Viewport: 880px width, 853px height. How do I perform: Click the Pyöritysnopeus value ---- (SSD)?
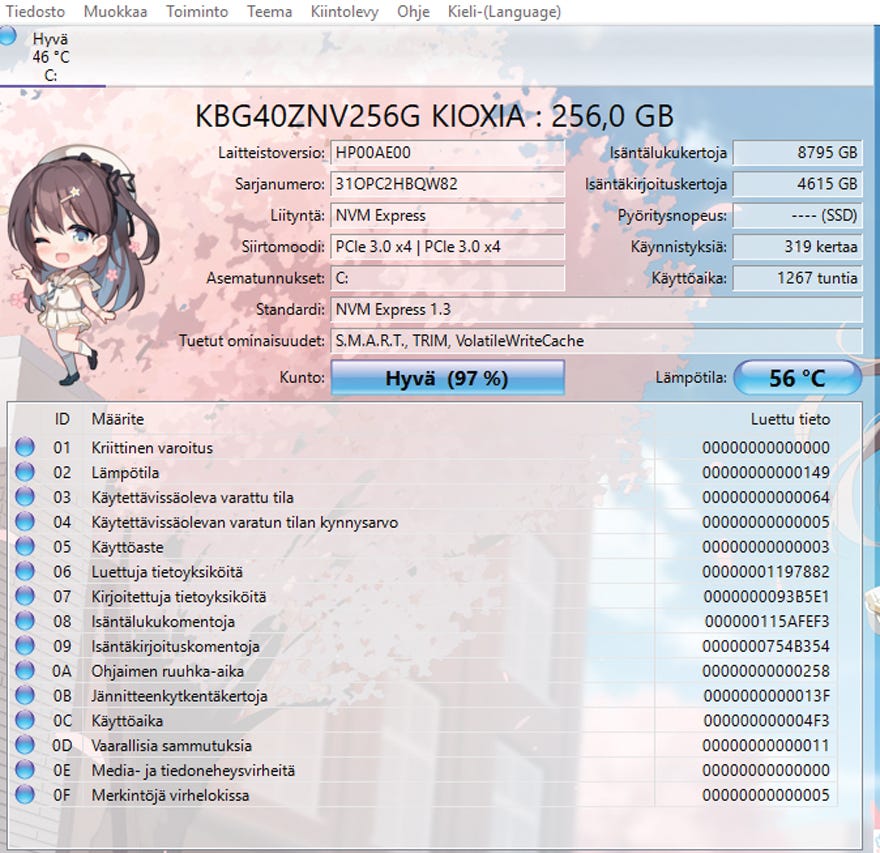(797, 215)
